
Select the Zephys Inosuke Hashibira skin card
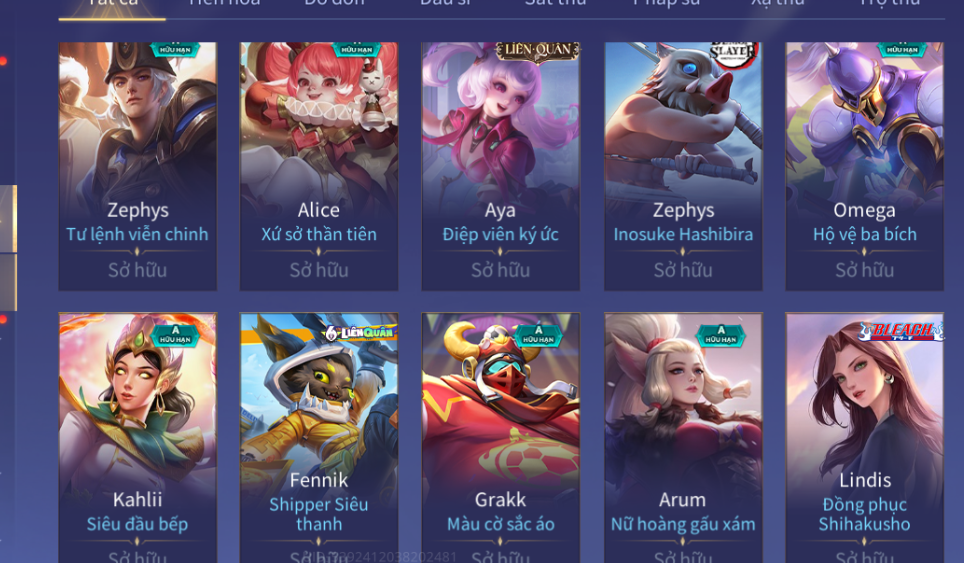[683, 166]
